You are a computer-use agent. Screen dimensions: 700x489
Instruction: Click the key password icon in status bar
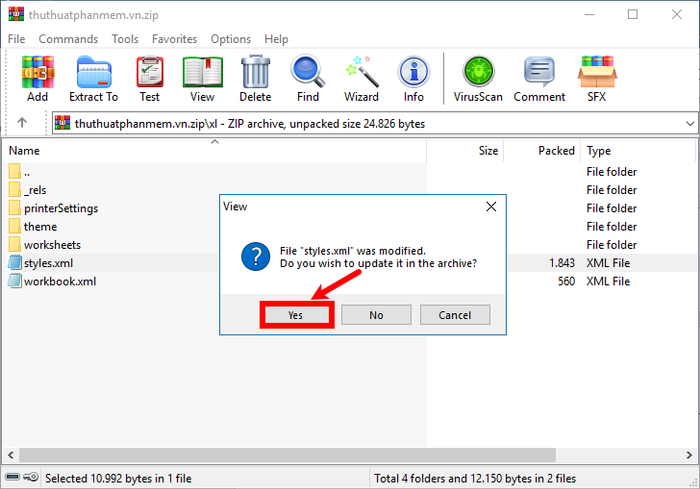31,477
